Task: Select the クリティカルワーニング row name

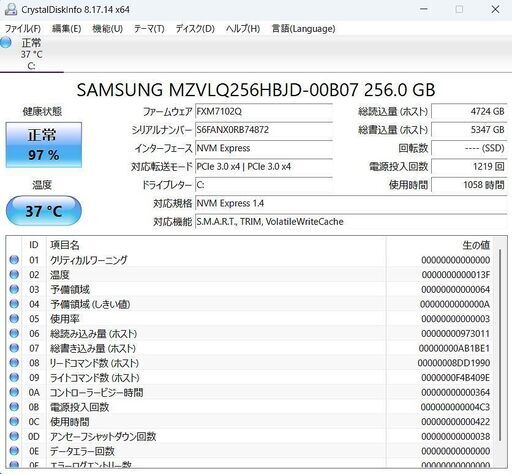Action: [x=88, y=260]
